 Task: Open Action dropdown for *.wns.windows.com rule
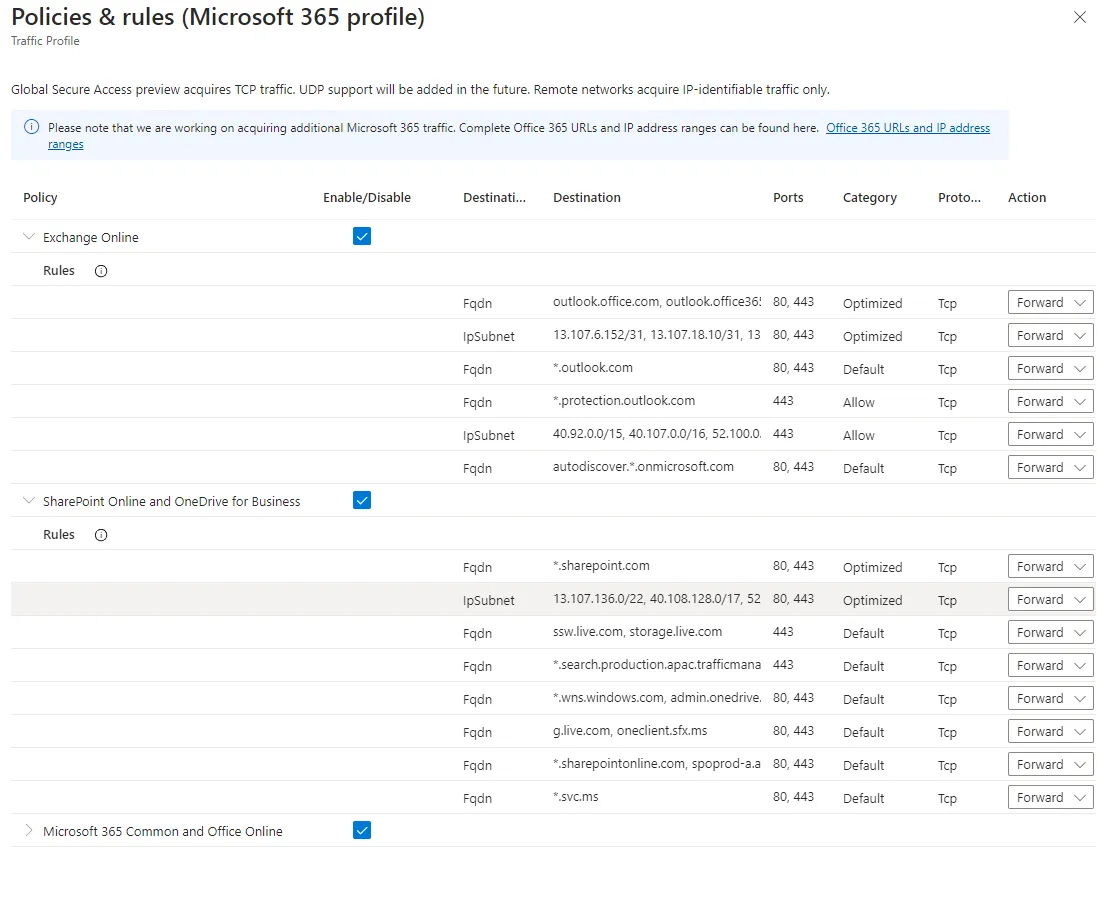(1051, 698)
